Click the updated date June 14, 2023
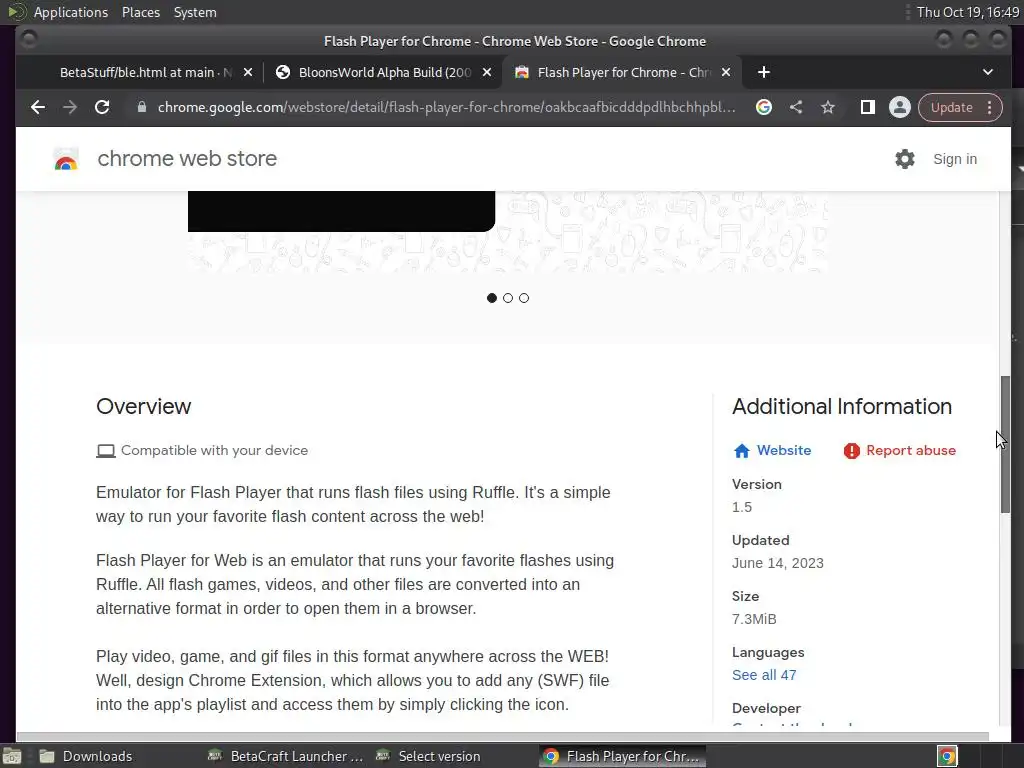1024x768 pixels. pyautogui.click(x=778, y=563)
